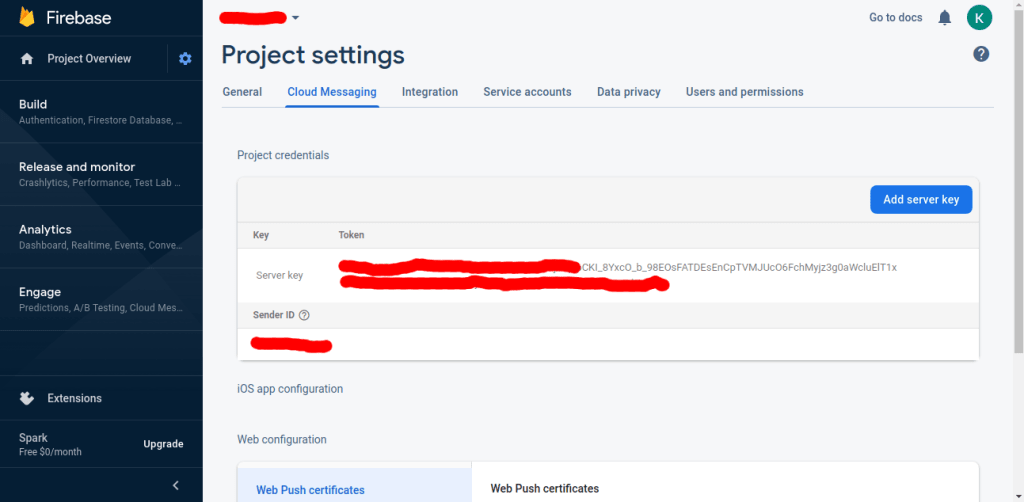Viewport: 1024px width, 502px height.
Task: Click the Token column header
Action: (351, 235)
